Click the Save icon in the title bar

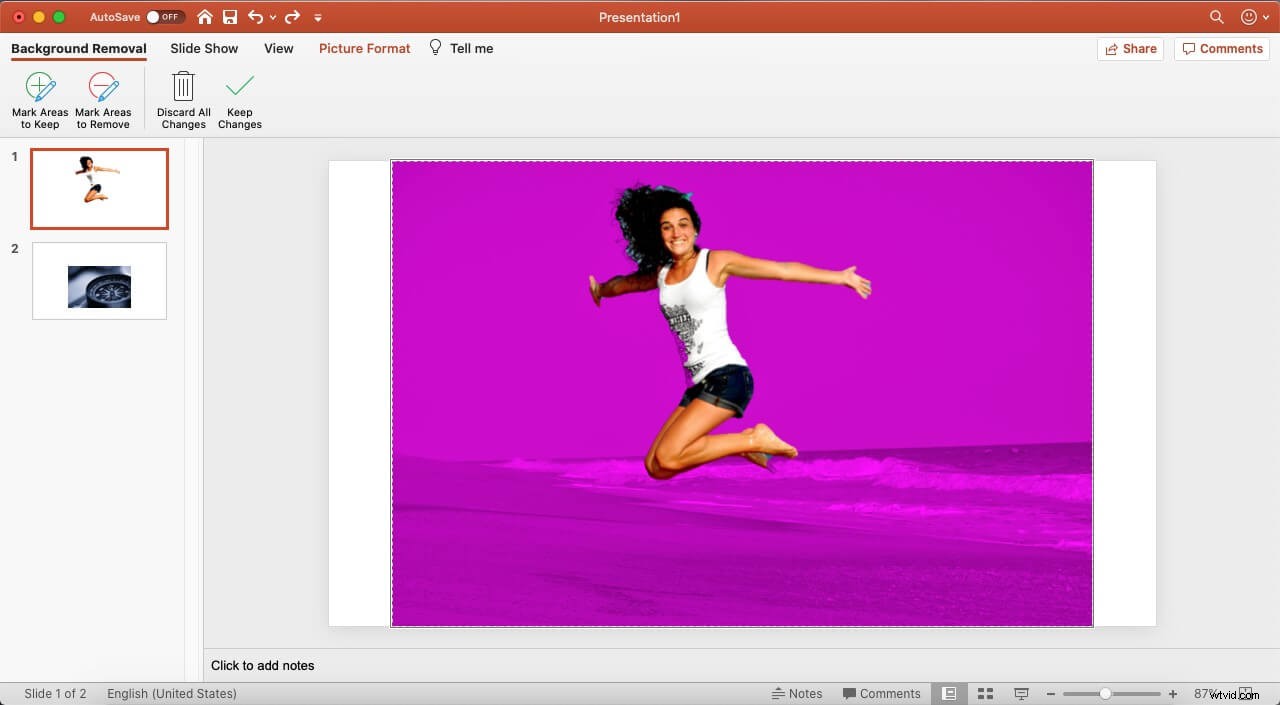[230, 17]
